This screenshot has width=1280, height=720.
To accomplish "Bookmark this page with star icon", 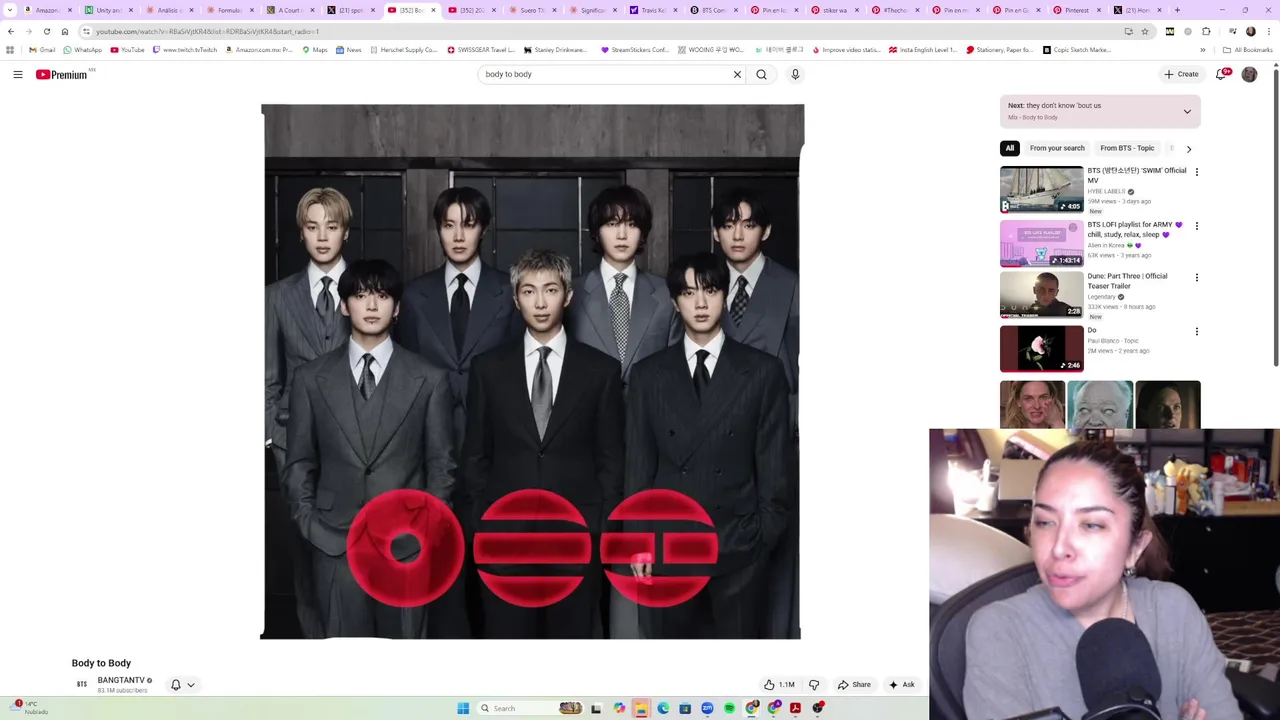I will pyautogui.click(x=1145, y=32).
